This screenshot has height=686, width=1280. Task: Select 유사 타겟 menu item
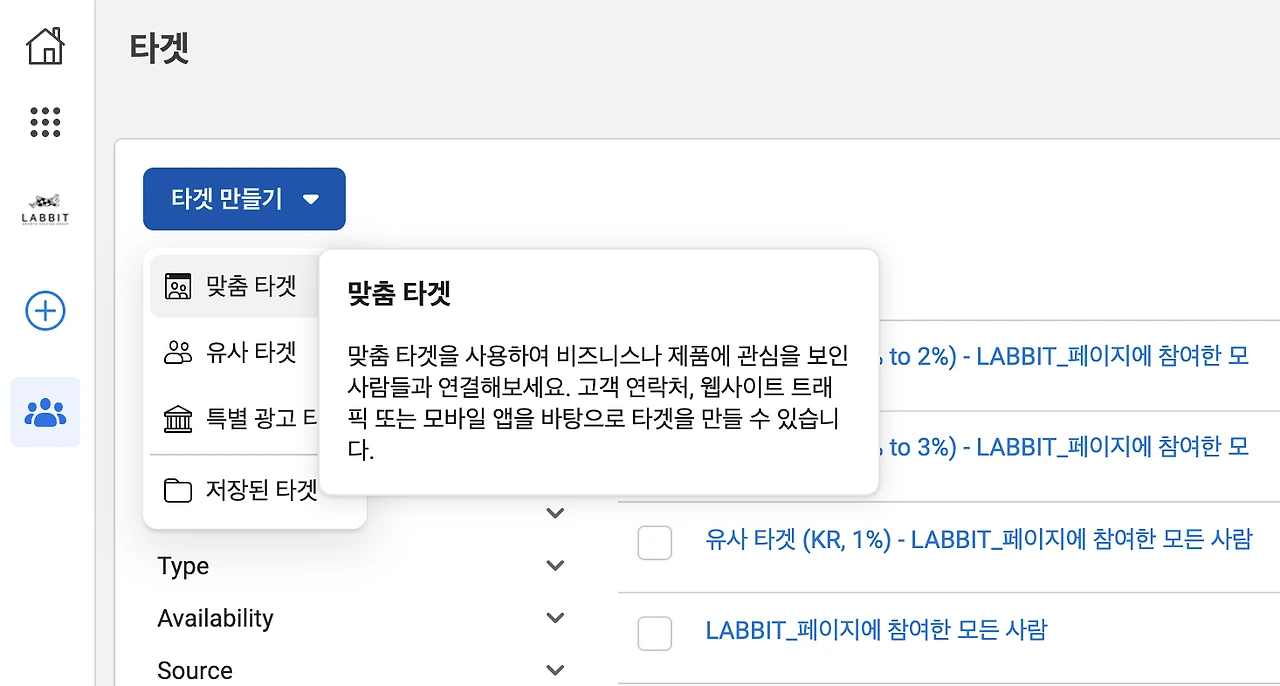coord(250,353)
